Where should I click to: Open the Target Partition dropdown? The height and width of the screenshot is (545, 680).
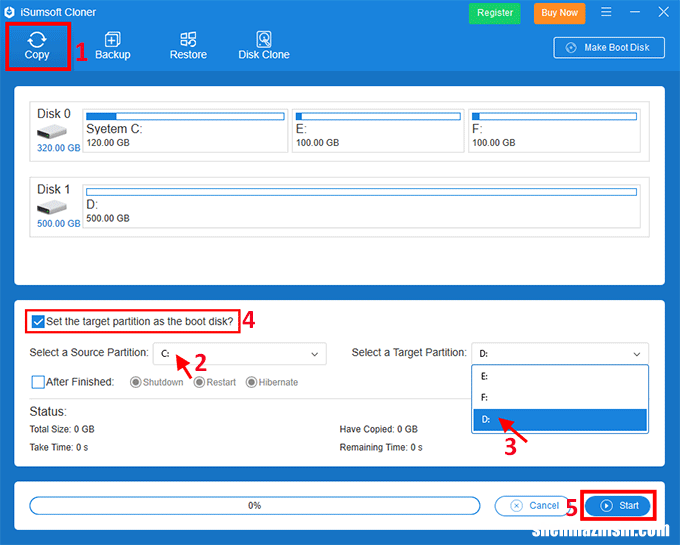(560, 354)
